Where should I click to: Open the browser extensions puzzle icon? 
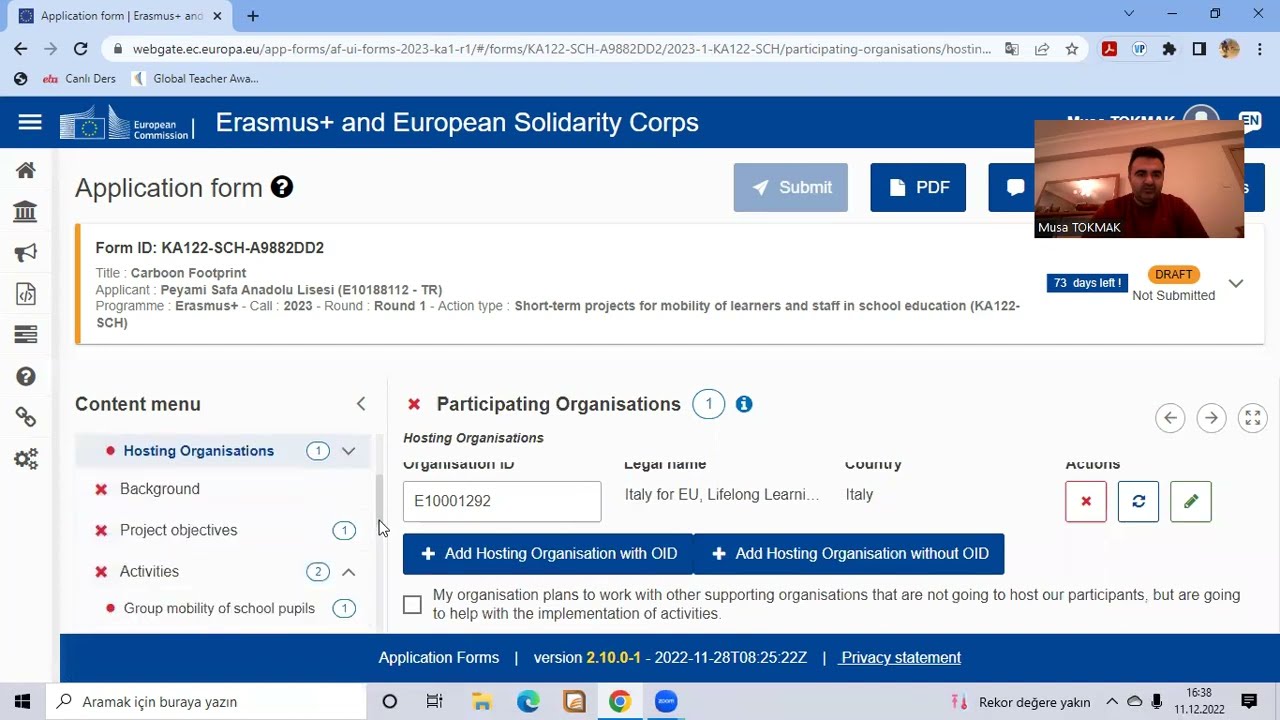pyautogui.click(x=1169, y=48)
